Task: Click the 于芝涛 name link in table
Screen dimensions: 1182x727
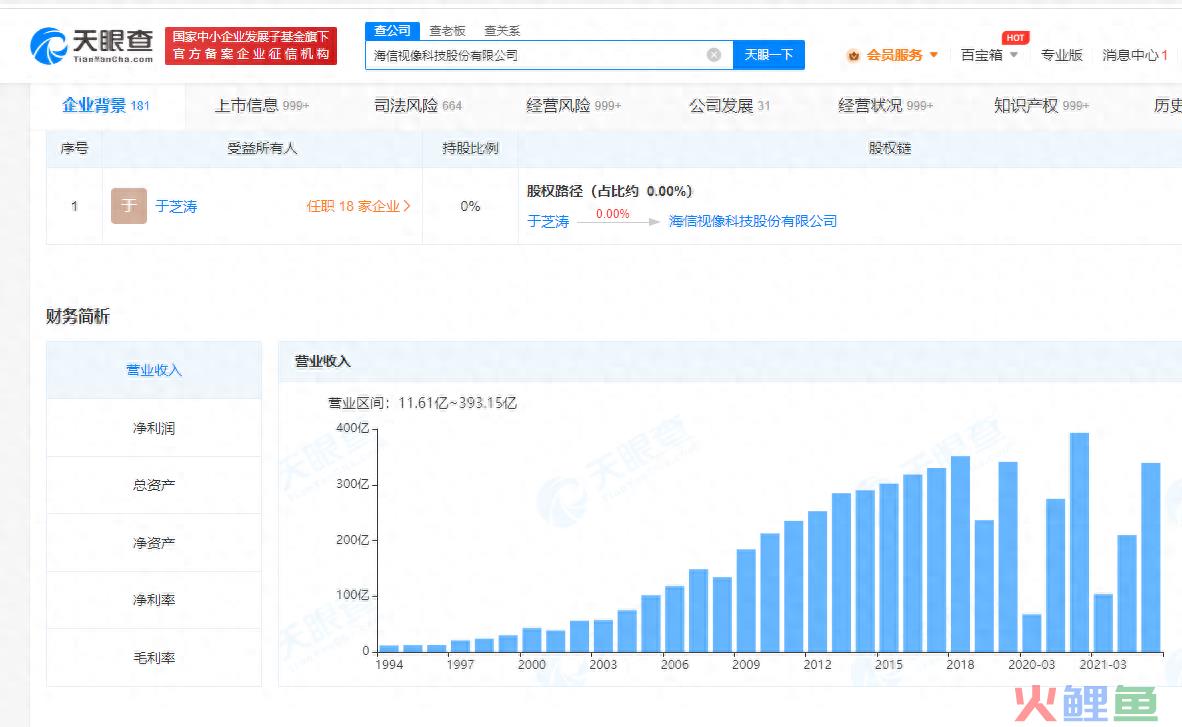Action: [x=176, y=207]
